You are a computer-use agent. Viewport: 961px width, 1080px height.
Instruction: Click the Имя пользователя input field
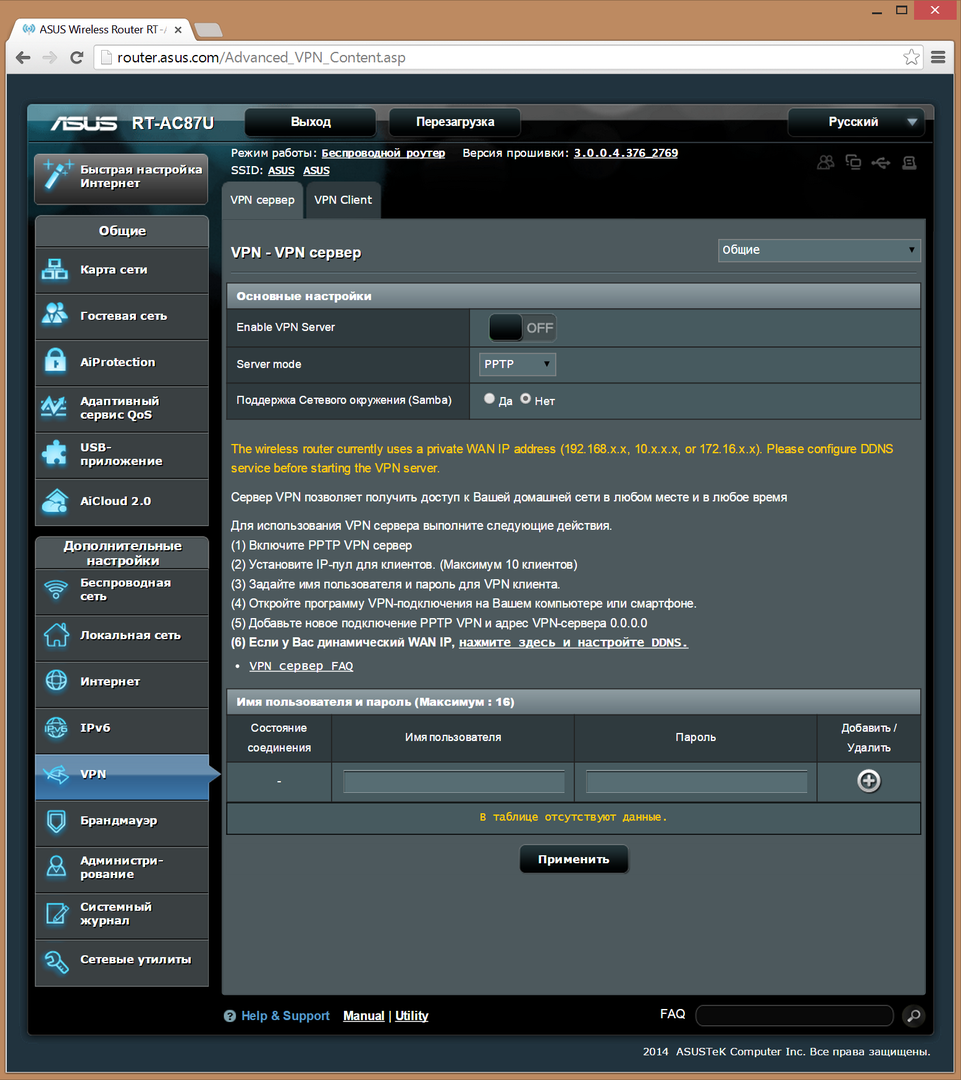(453, 782)
